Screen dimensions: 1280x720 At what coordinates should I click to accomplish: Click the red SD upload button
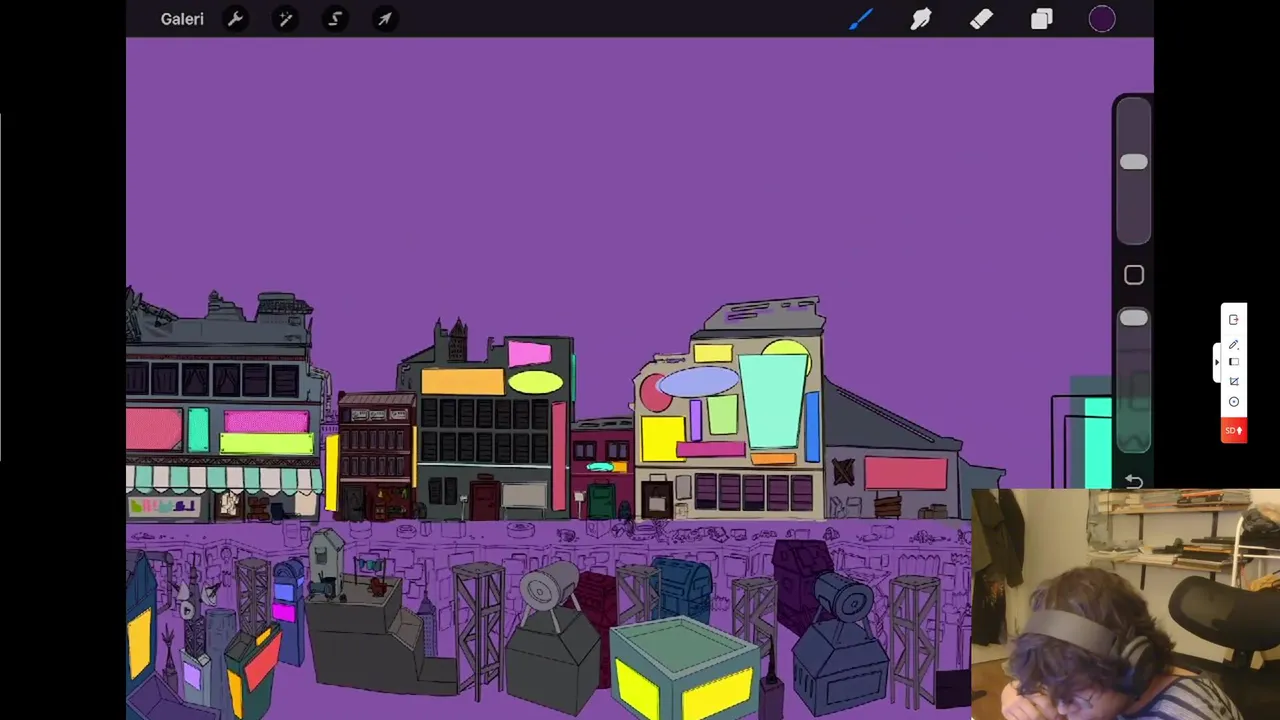coord(1233,431)
